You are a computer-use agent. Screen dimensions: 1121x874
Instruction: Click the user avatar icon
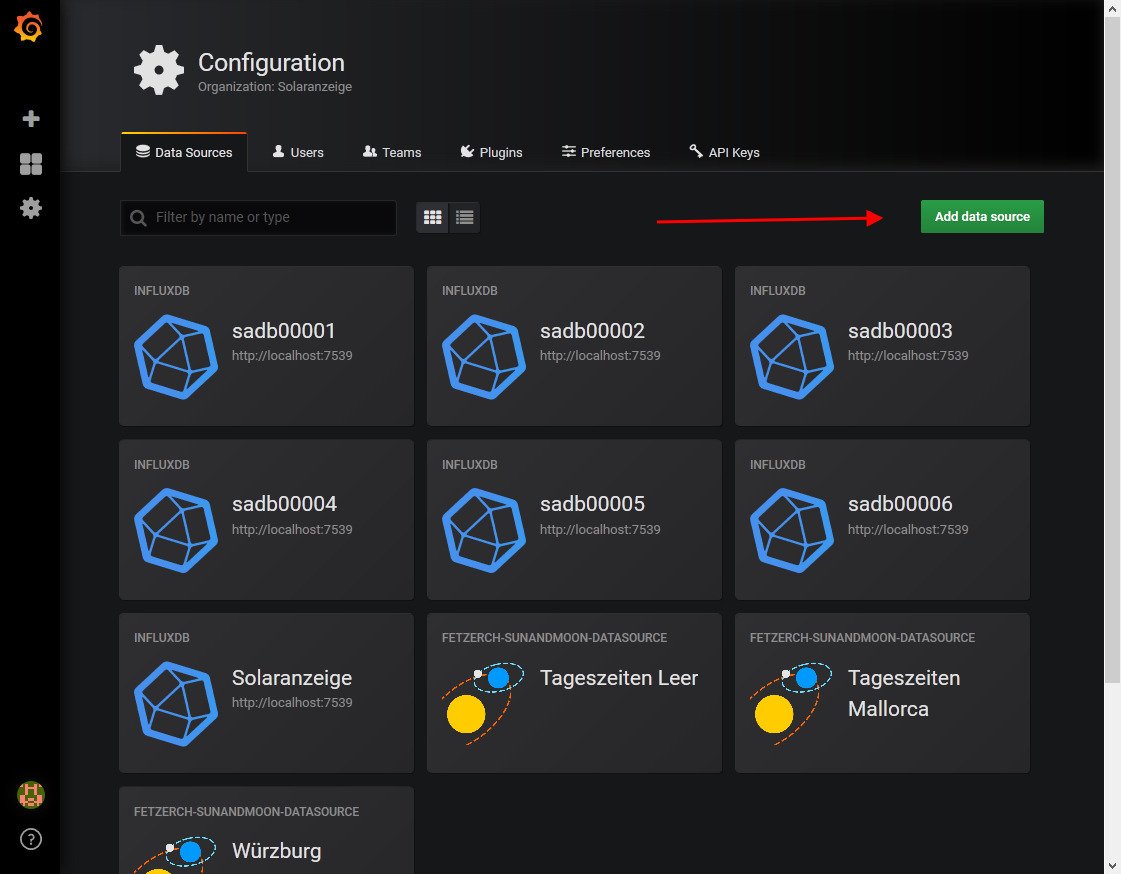[x=31, y=795]
